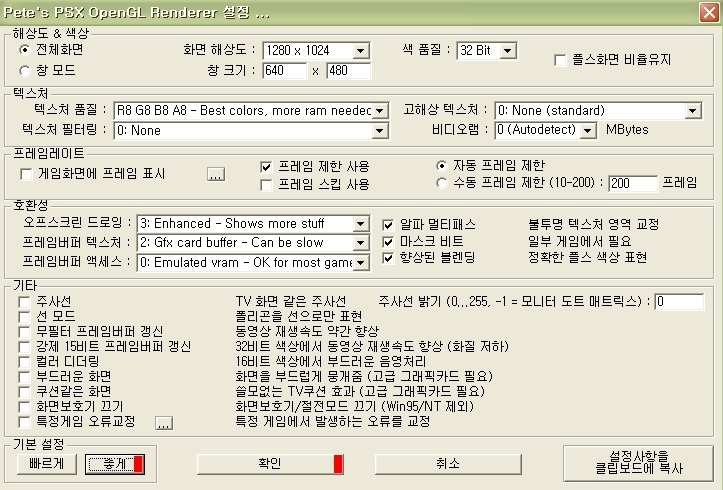This screenshot has width=723, height=490.
Task: Click the window height field showing 480
Action: click(349, 71)
